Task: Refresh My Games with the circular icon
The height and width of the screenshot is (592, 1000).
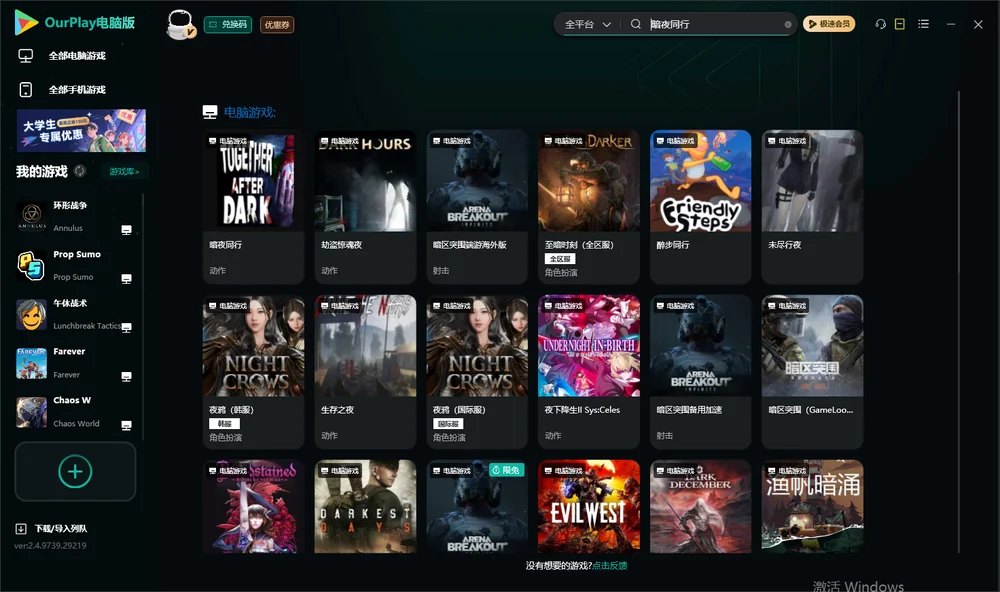Action: click(80, 171)
